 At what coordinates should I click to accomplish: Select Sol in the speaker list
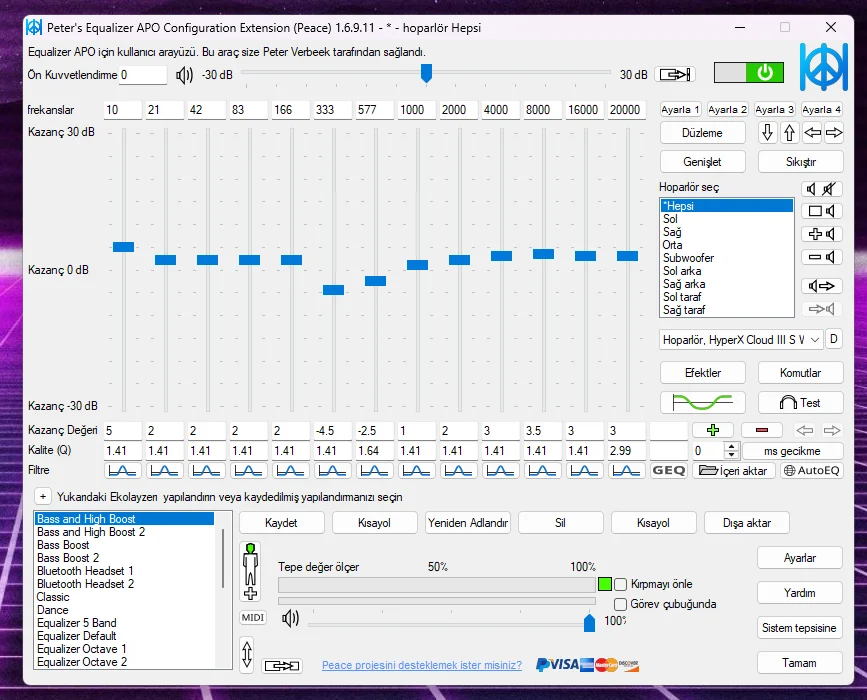[727, 219]
